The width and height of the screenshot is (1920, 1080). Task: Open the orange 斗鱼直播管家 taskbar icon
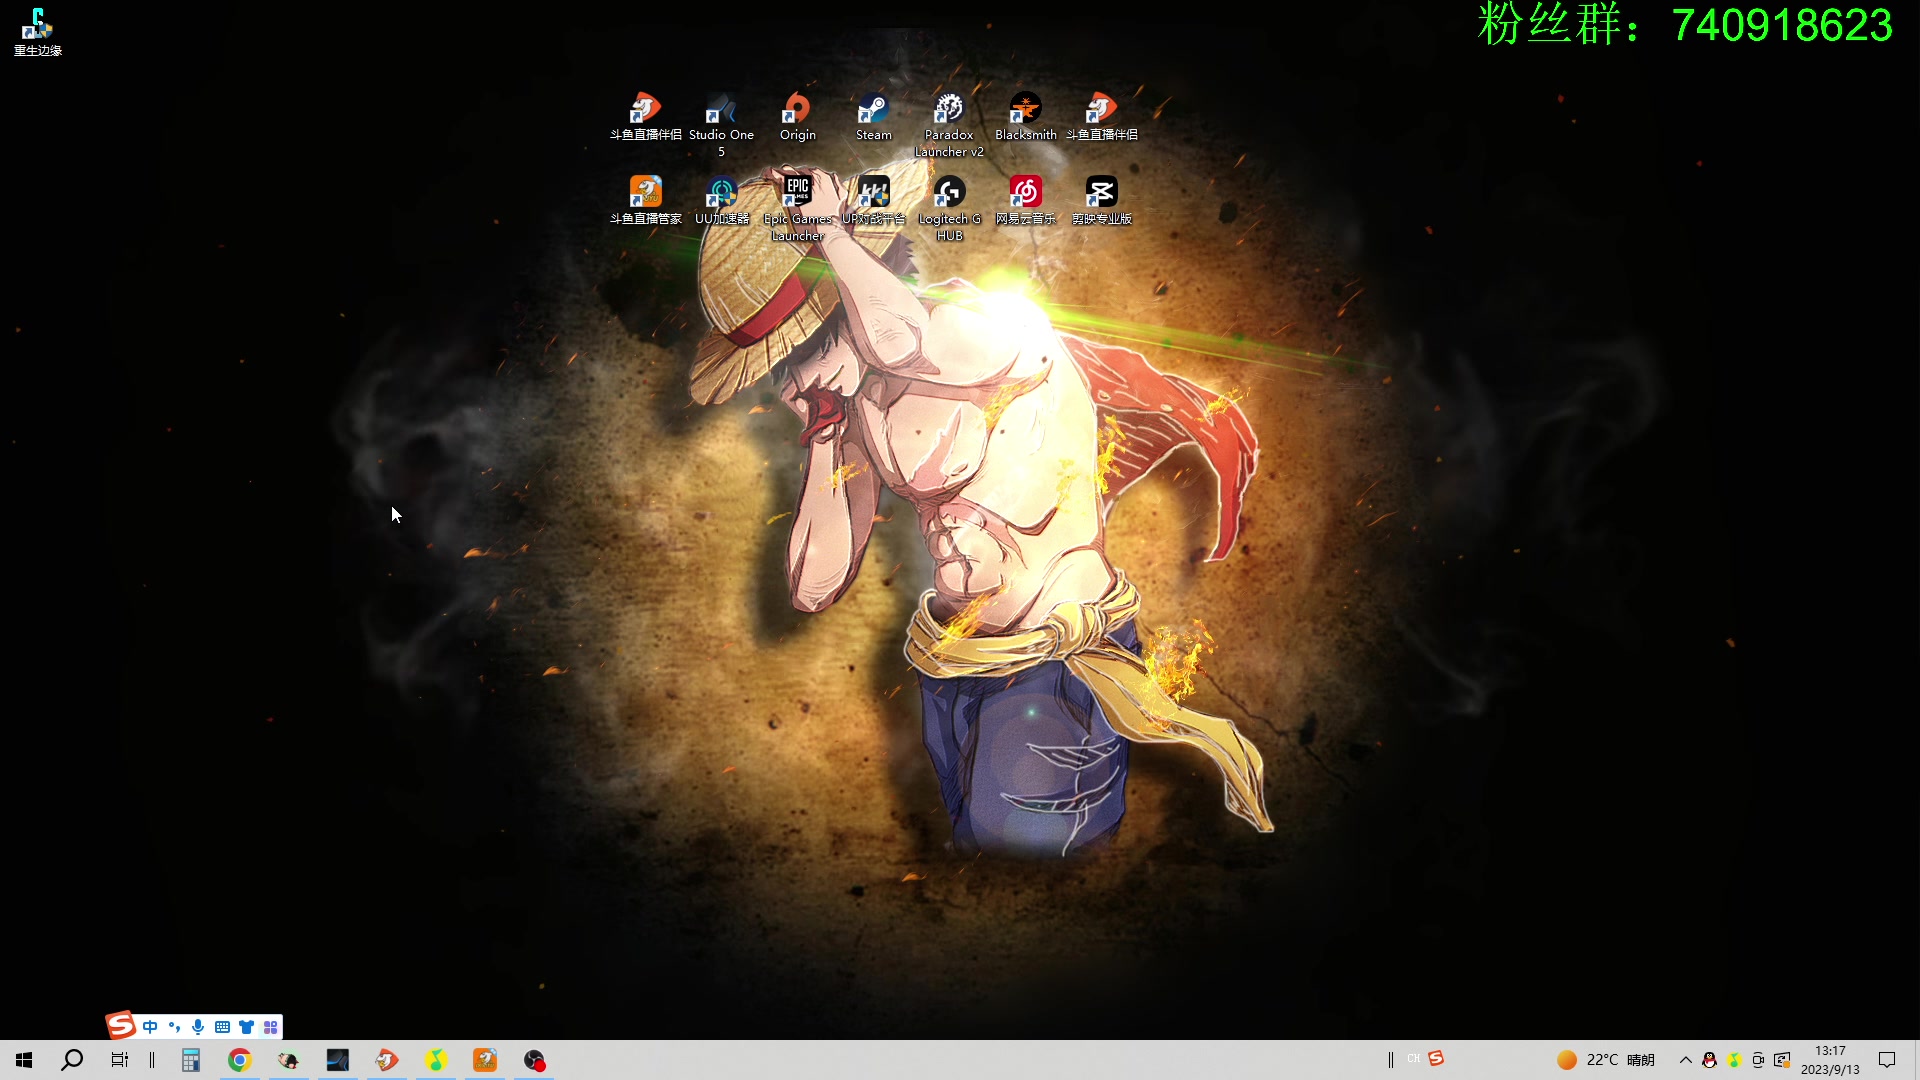pos(485,1060)
